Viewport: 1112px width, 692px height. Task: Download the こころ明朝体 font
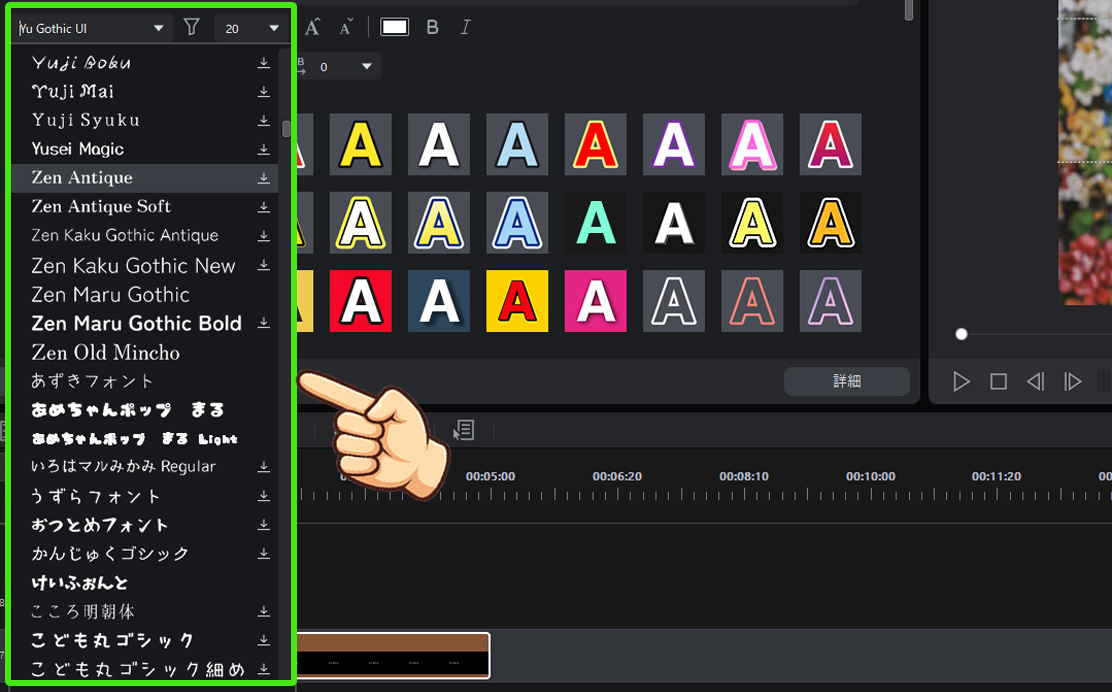pyautogui.click(x=264, y=611)
